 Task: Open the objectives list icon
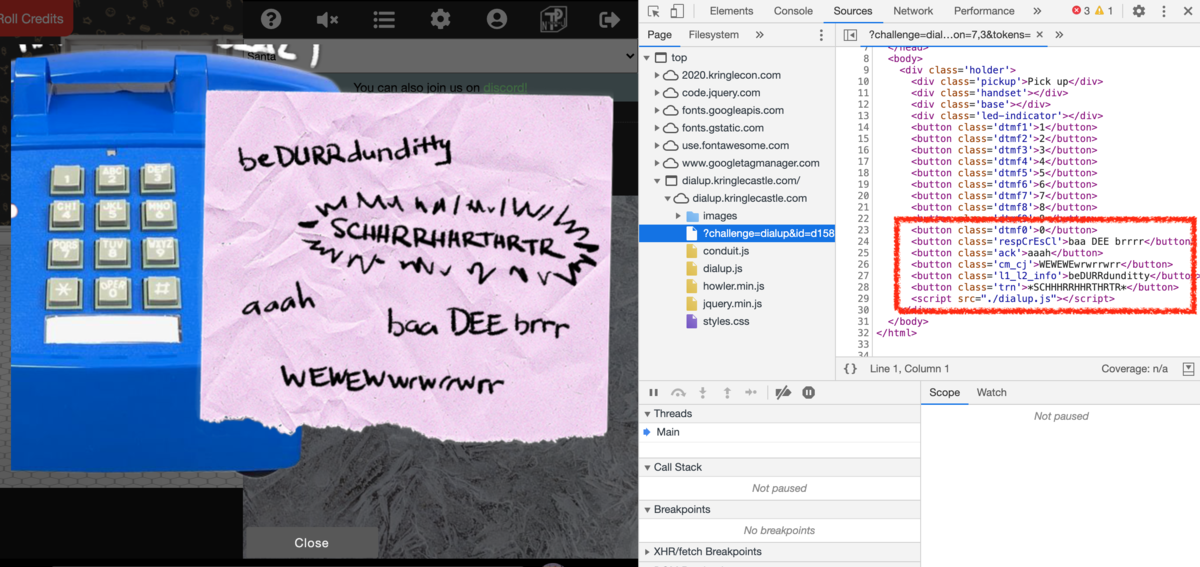click(x=384, y=19)
